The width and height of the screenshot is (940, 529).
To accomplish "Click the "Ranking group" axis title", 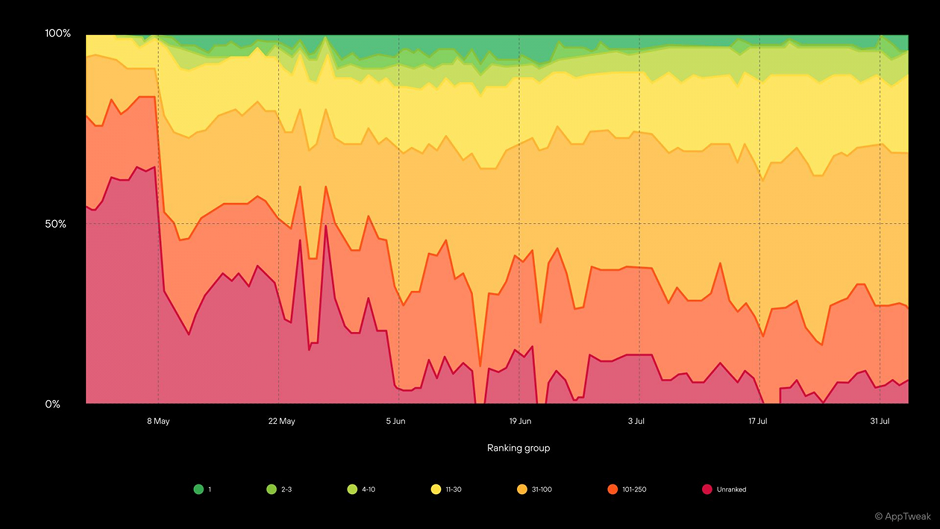I will click(518, 448).
